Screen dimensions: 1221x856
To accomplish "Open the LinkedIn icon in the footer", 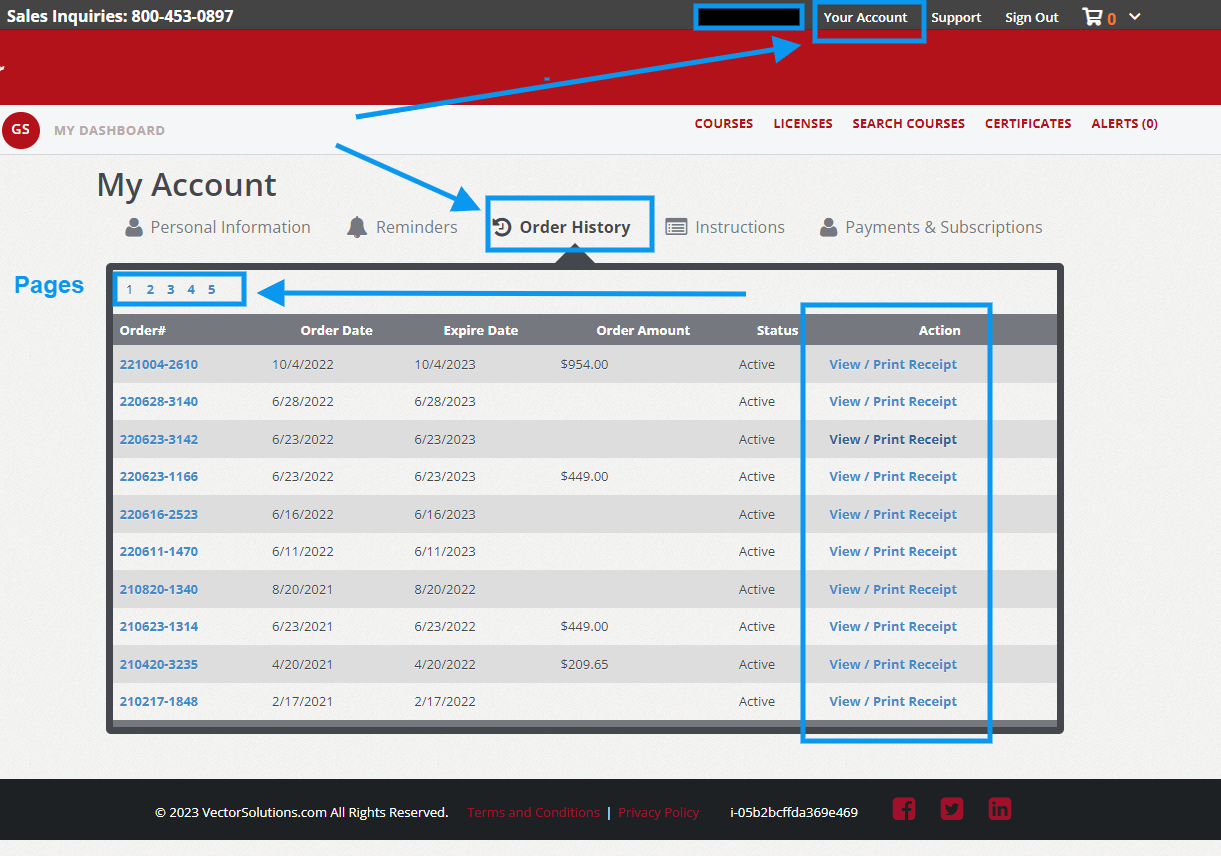I will [x=999, y=809].
